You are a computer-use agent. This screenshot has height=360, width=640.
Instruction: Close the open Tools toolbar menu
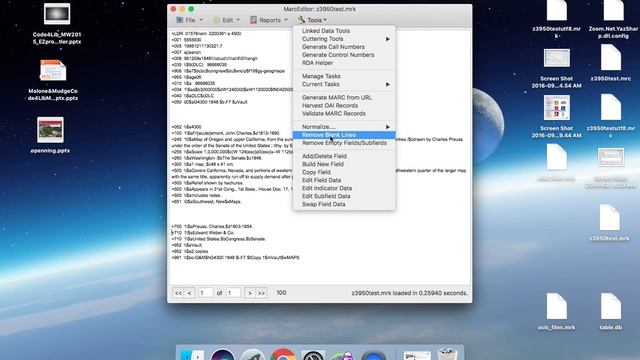(x=312, y=20)
